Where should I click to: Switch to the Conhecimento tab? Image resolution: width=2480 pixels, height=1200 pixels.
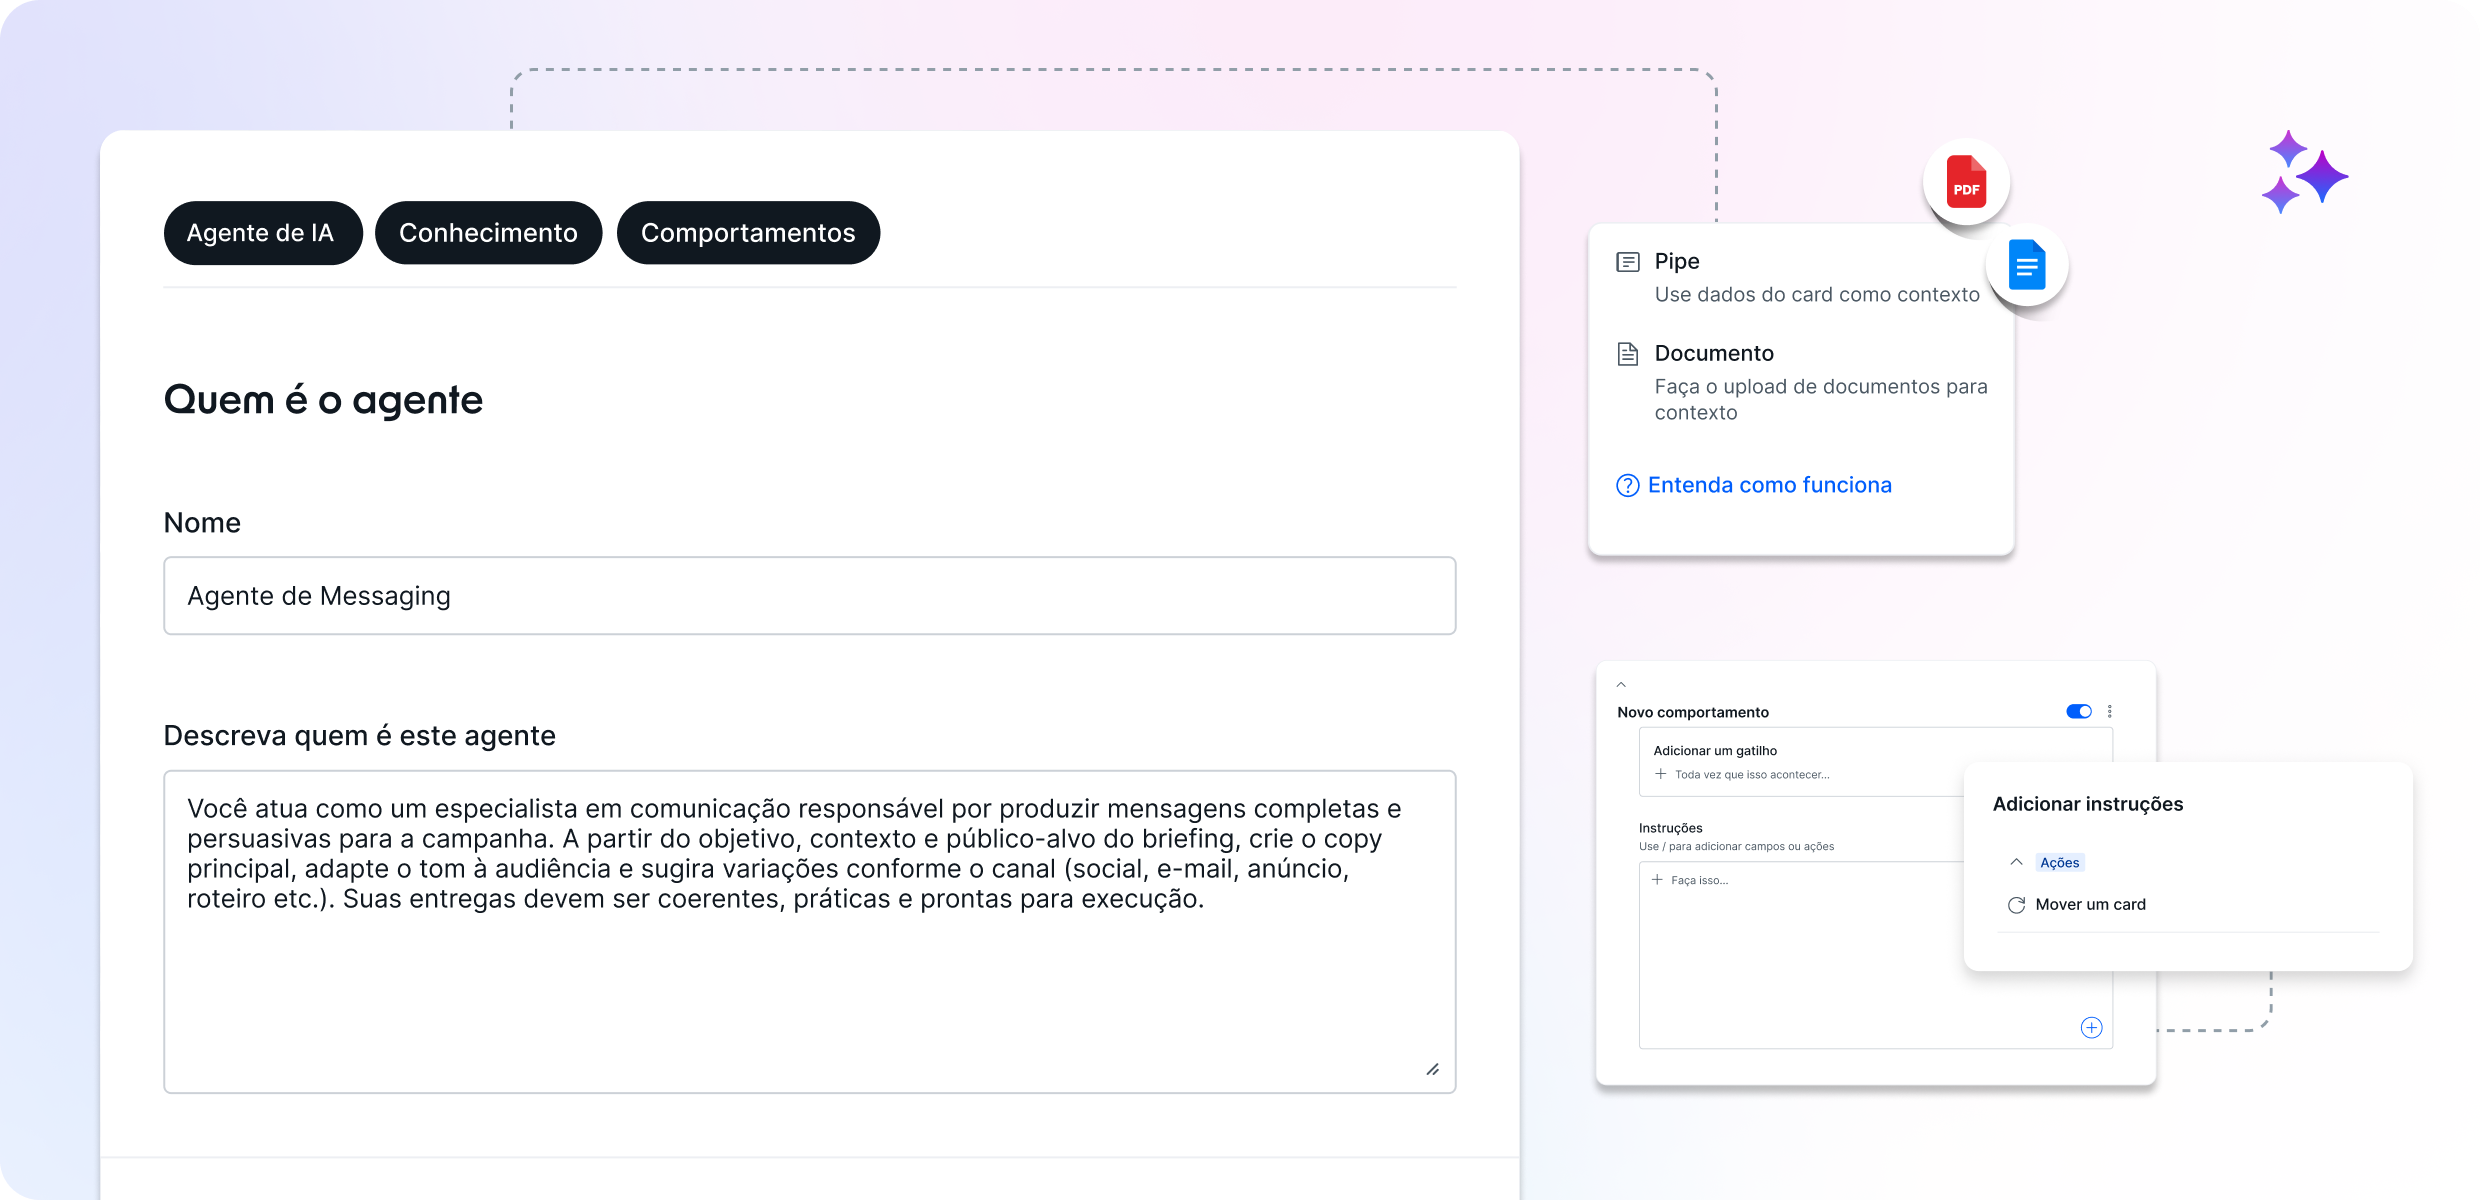click(488, 233)
